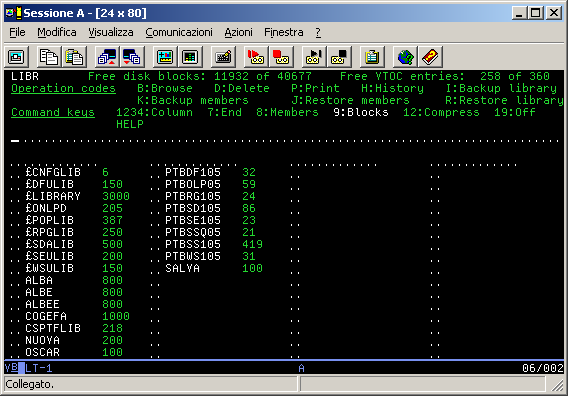Stop macro recording with red square icon
This screenshot has width=568, height=396.
(x=281, y=57)
